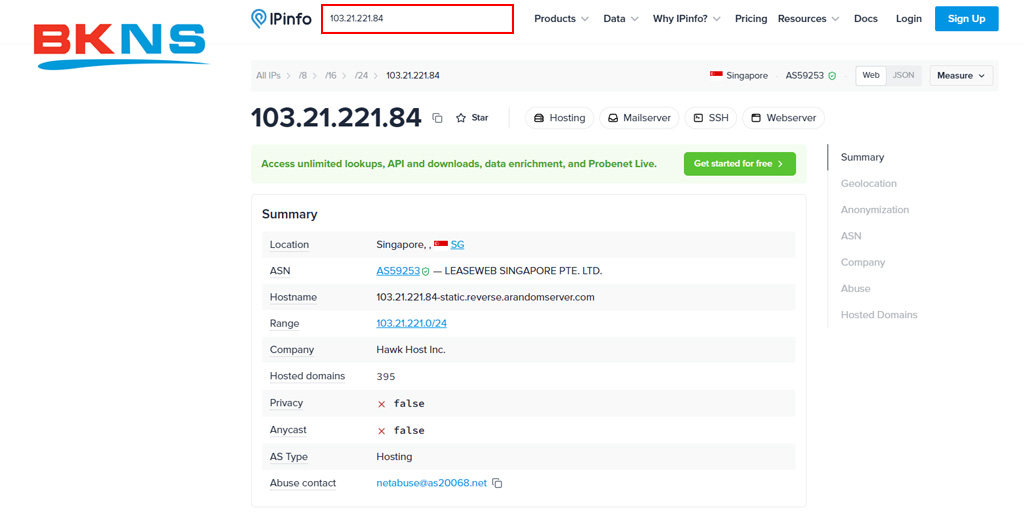The image size is (1024, 512).
Task: Click the Hawk Host Inc. company value
Action: pos(411,349)
